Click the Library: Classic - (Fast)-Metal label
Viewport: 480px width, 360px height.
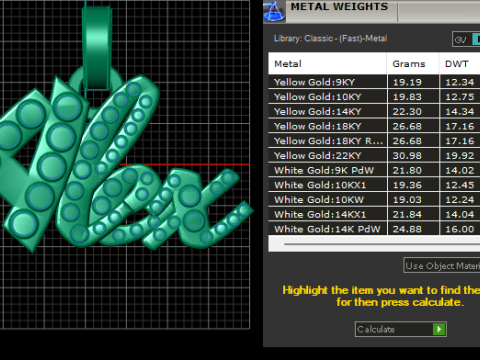[x=330, y=39]
